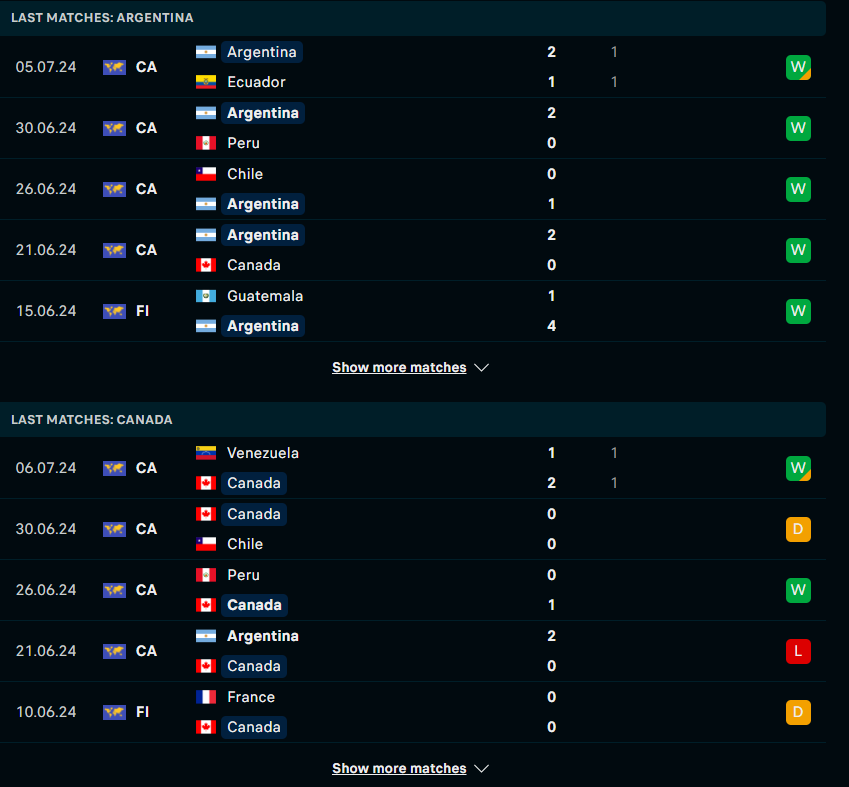Open Last Matches: Canada header
Image resolution: width=849 pixels, height=787 pixels.
click(92, 419)
